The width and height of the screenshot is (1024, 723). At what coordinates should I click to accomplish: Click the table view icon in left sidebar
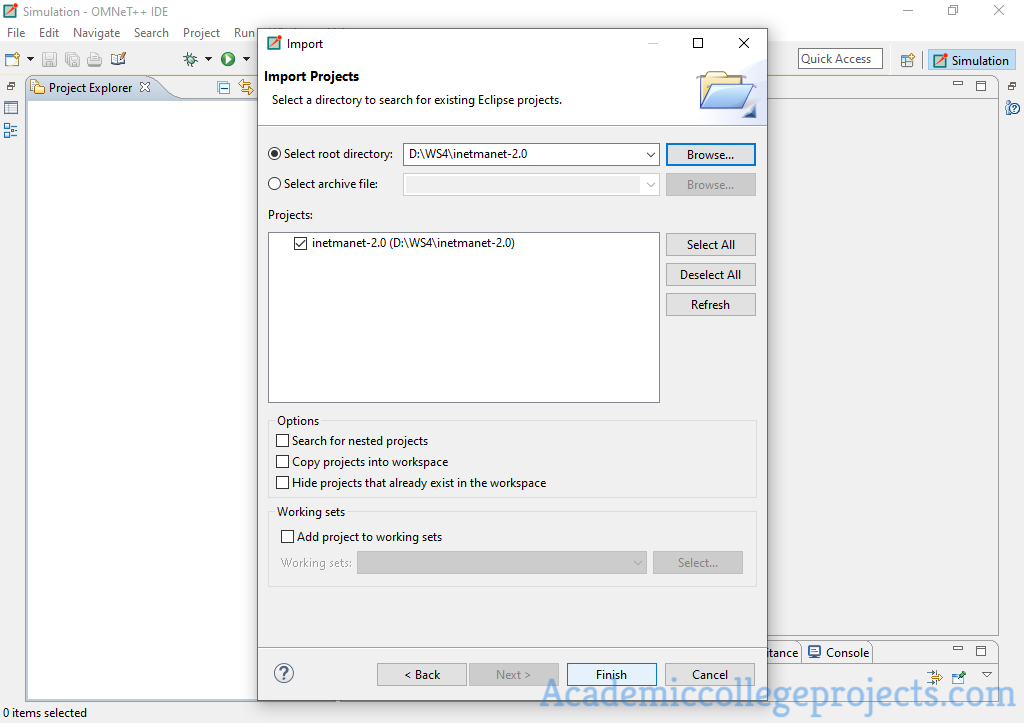pos(11,108)
